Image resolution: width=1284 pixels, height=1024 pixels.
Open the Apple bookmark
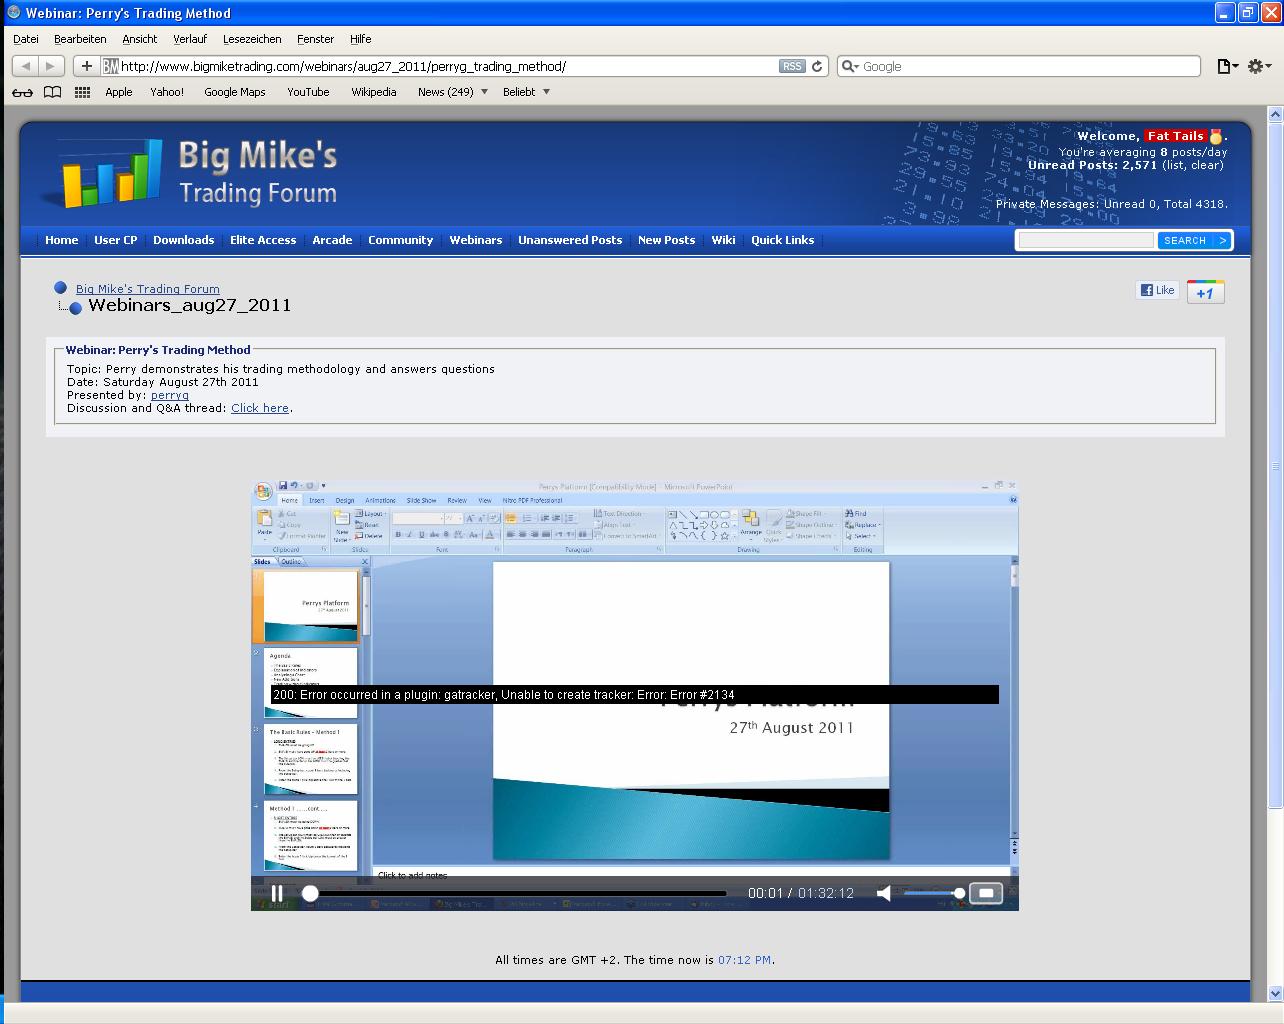point(119,92)
